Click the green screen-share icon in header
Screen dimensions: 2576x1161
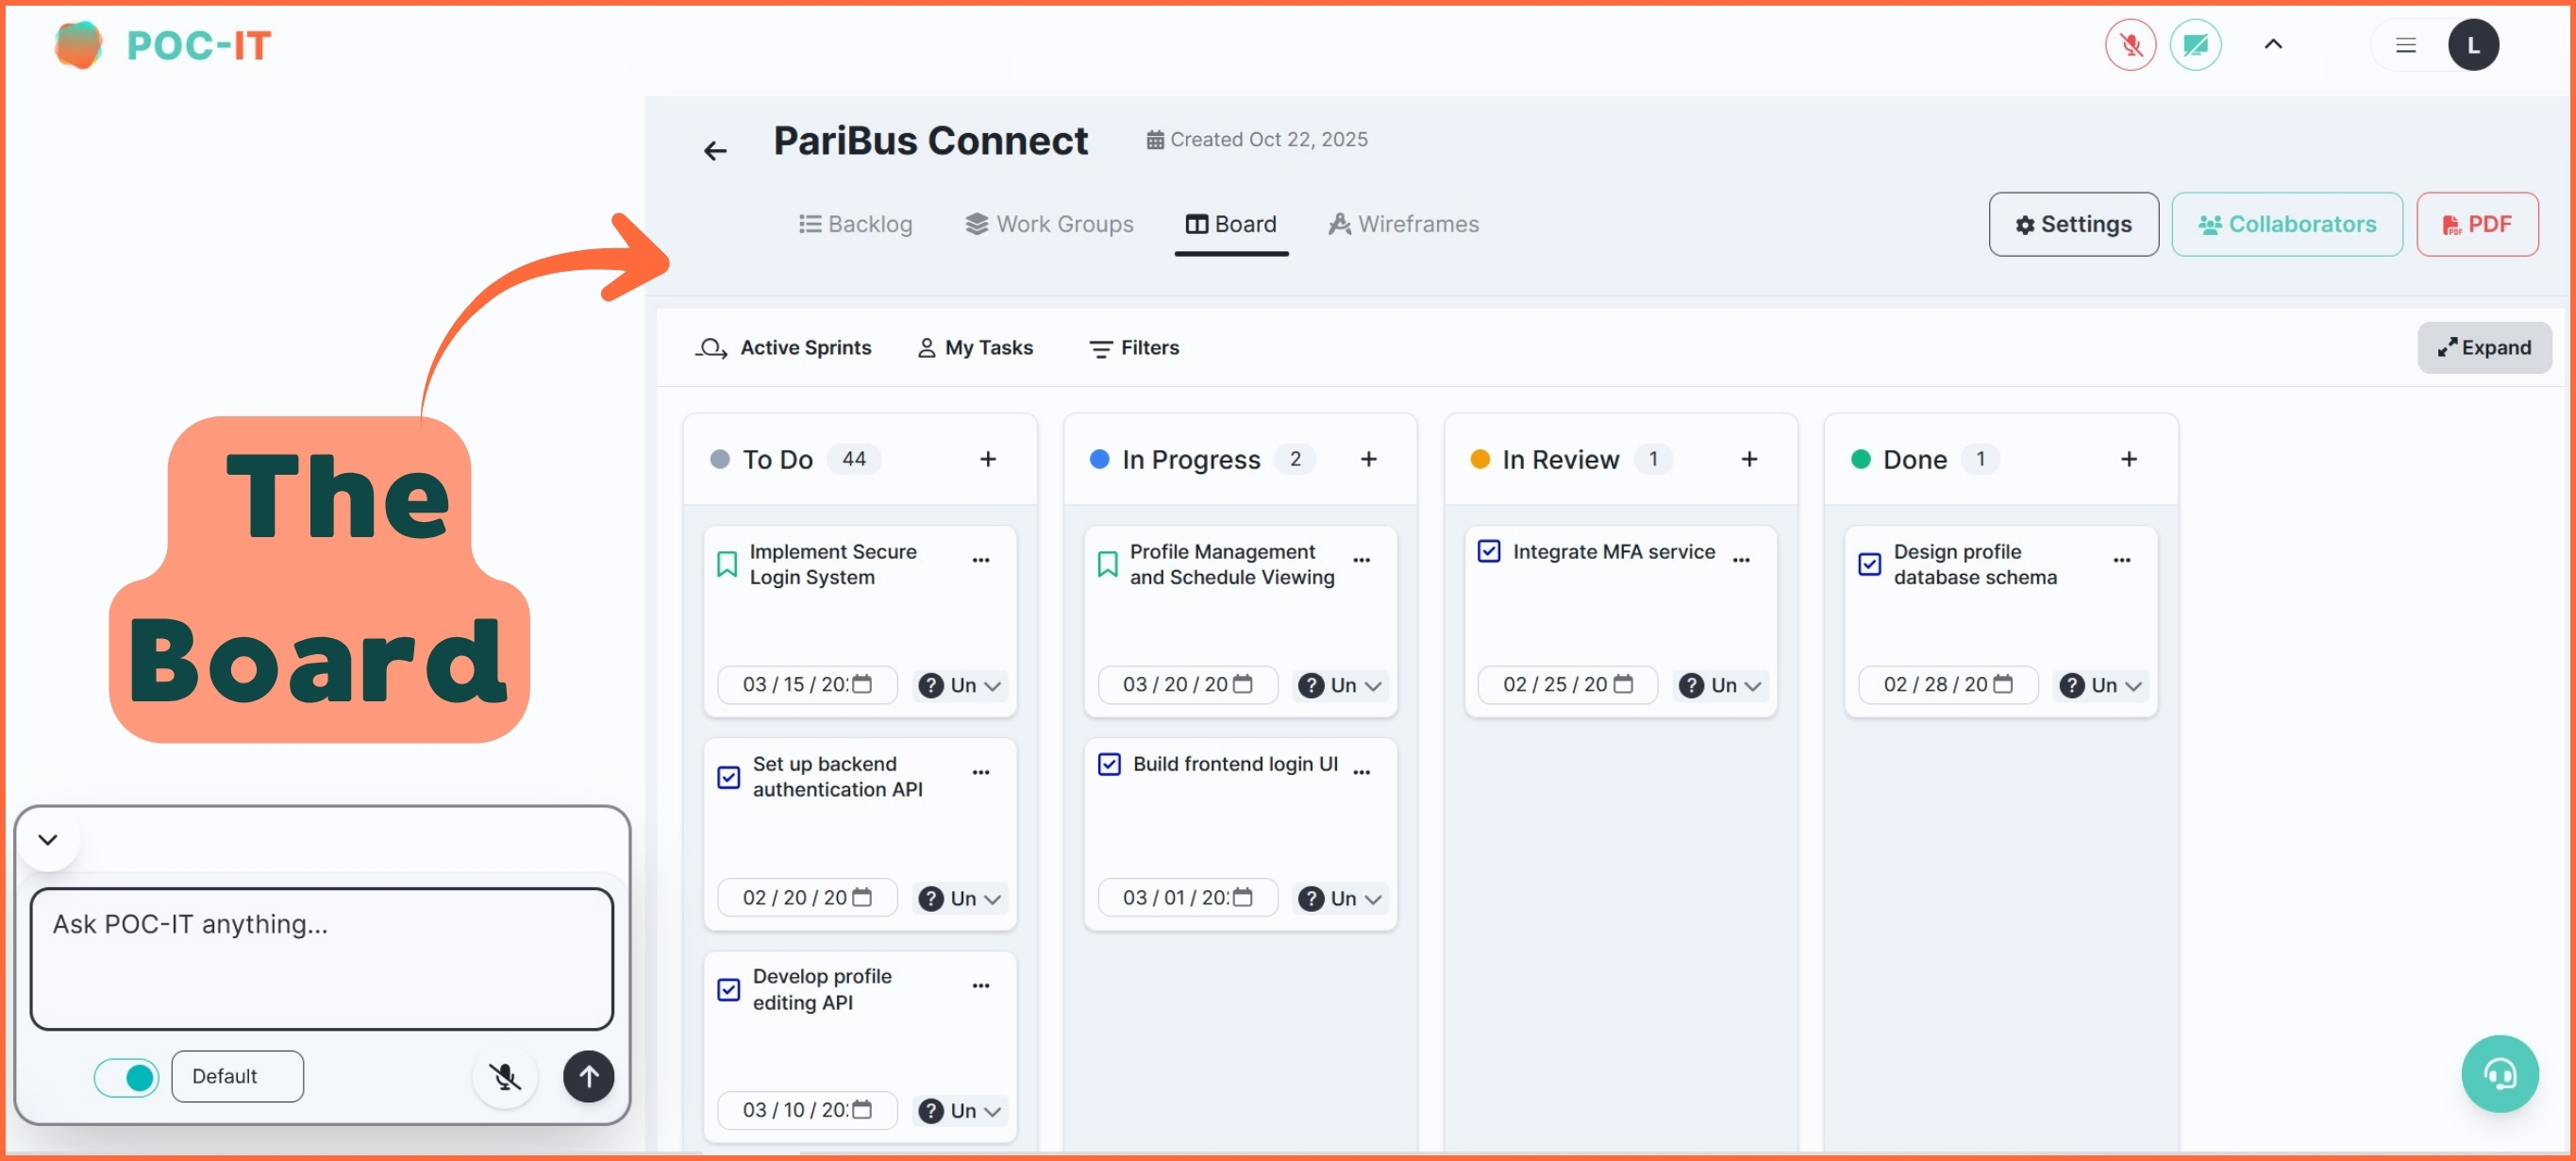[2195, 45]
